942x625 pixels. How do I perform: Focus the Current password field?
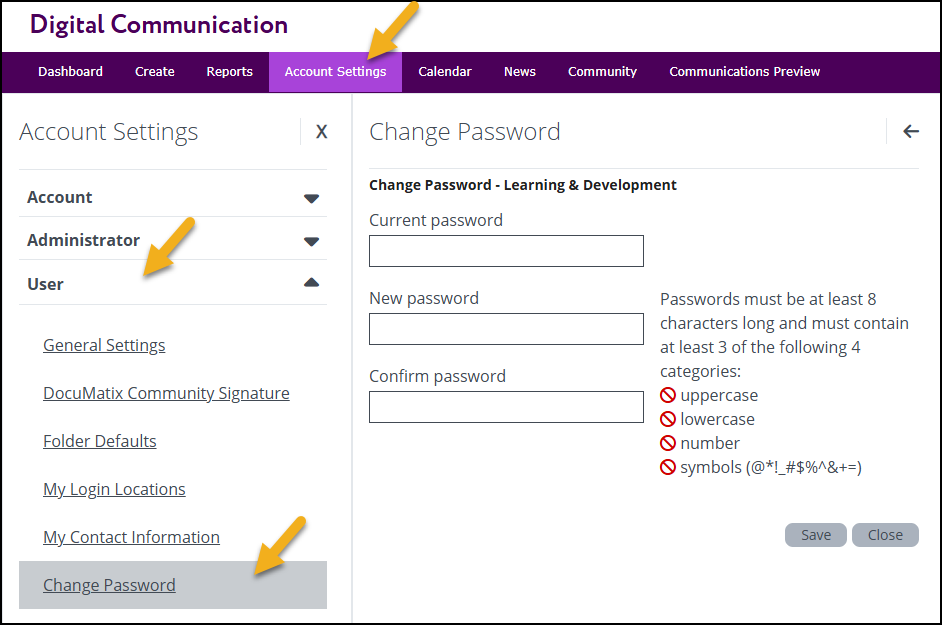[x=506, y=251]
